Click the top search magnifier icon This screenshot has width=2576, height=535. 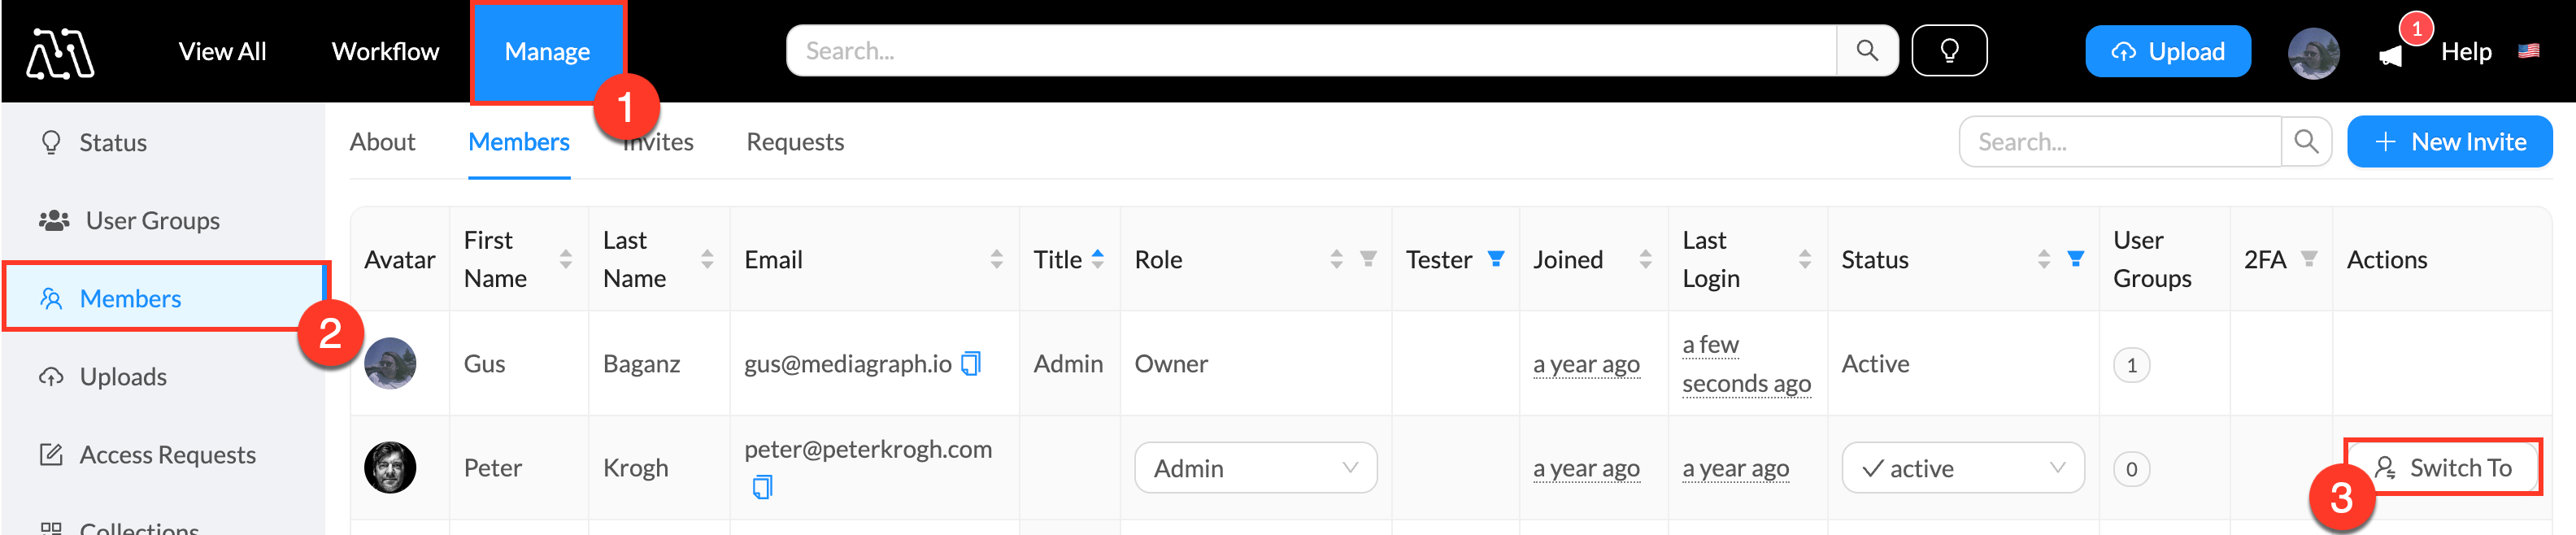[1866, 51]
